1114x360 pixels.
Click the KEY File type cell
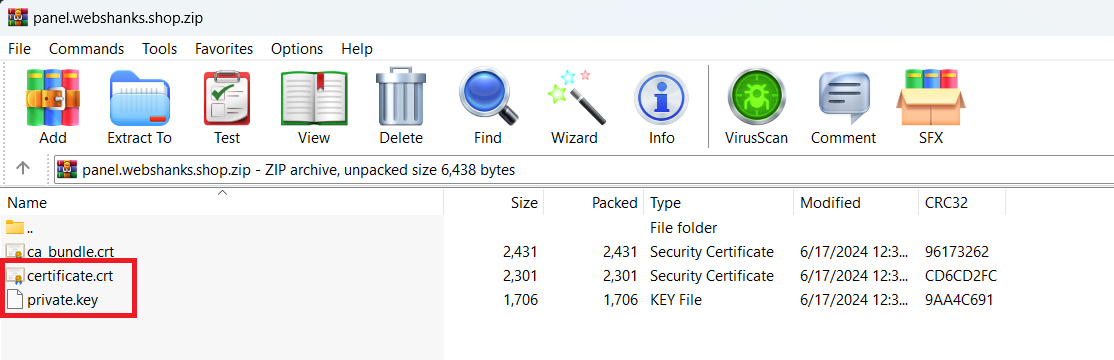click(676, 300)
